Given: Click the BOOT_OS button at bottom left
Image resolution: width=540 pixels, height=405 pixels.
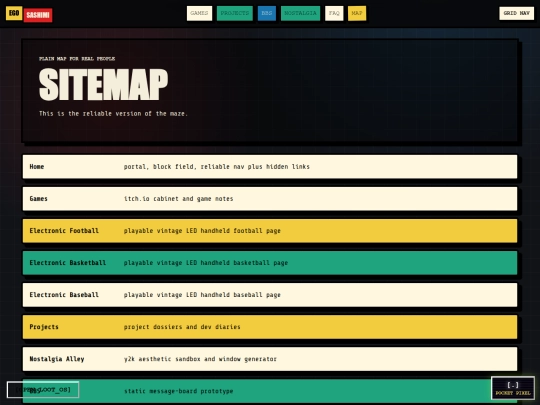Looking at the screenshot, I should tap(43, 390).
